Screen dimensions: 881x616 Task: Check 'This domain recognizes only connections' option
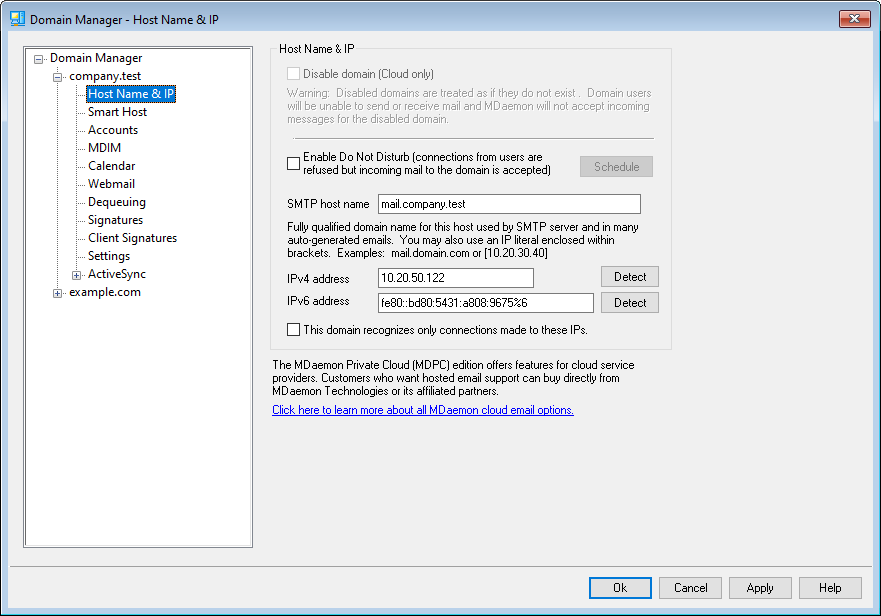coord(294,329)
